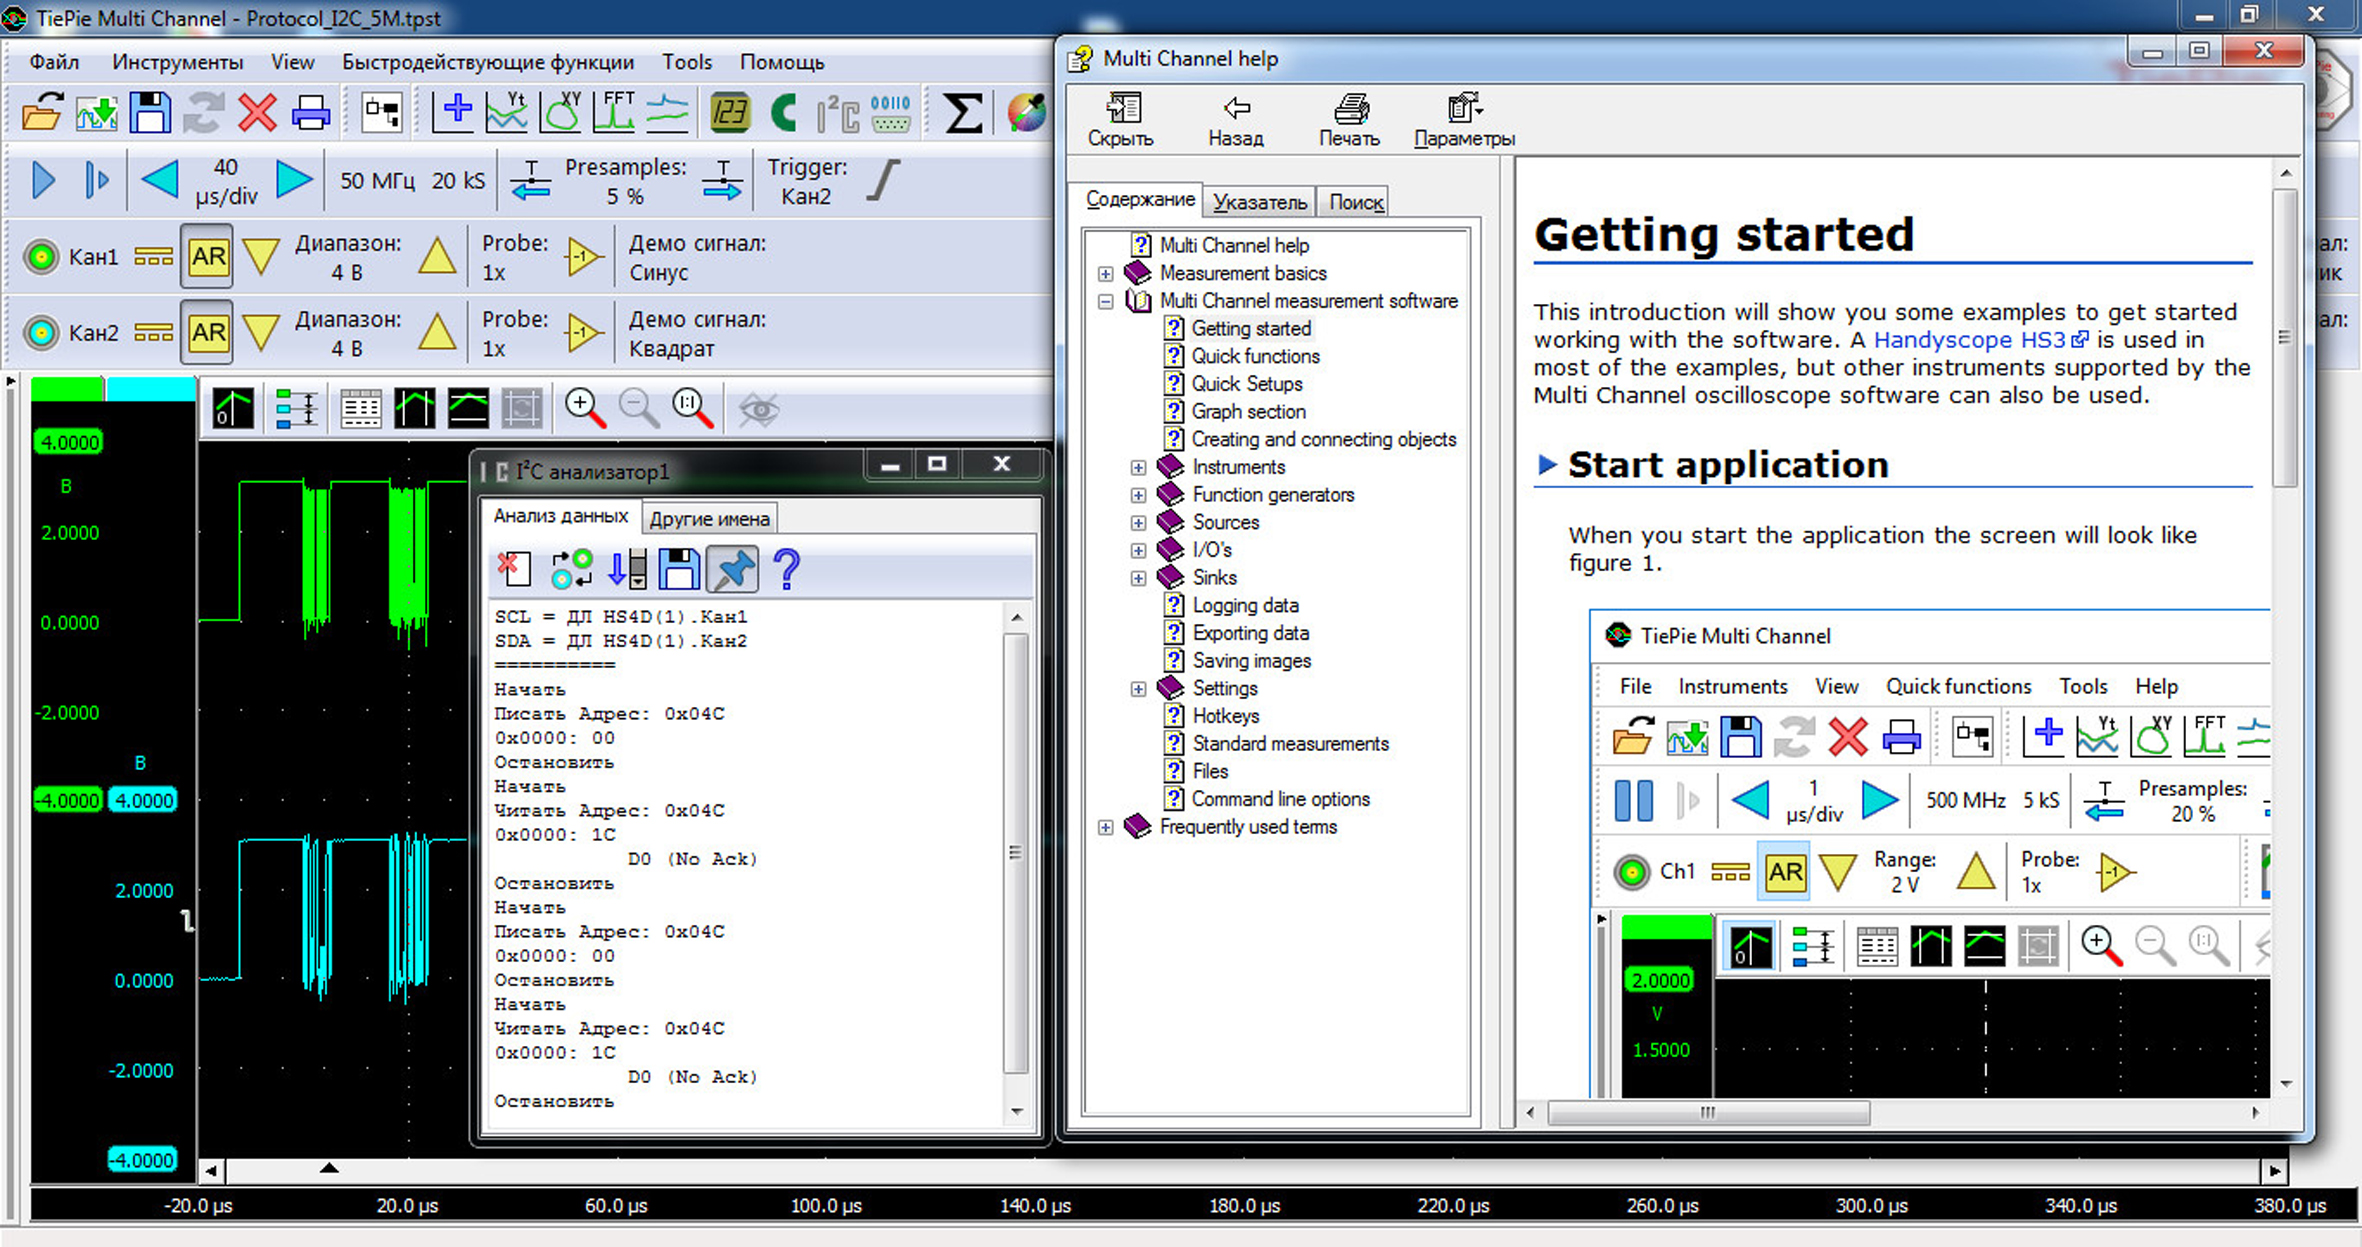Switch to the Другие имена tab
This screenshot has width=2362, height=1247.
tap(709, 518)
